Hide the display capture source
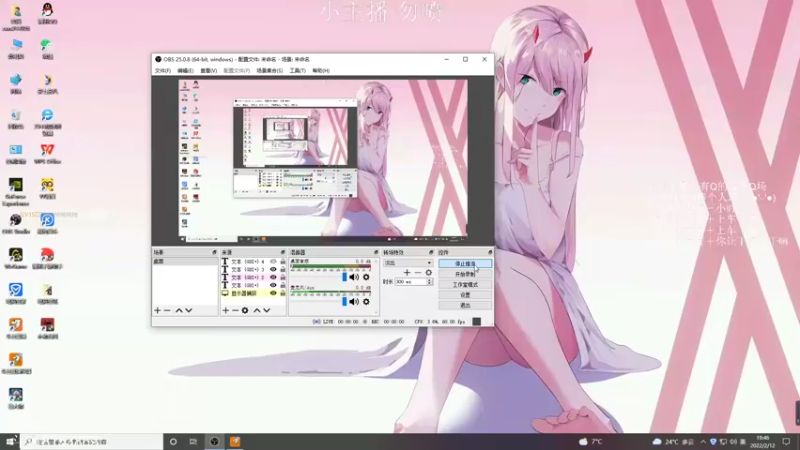The image size is (800, 450). [x=273, y=293]
